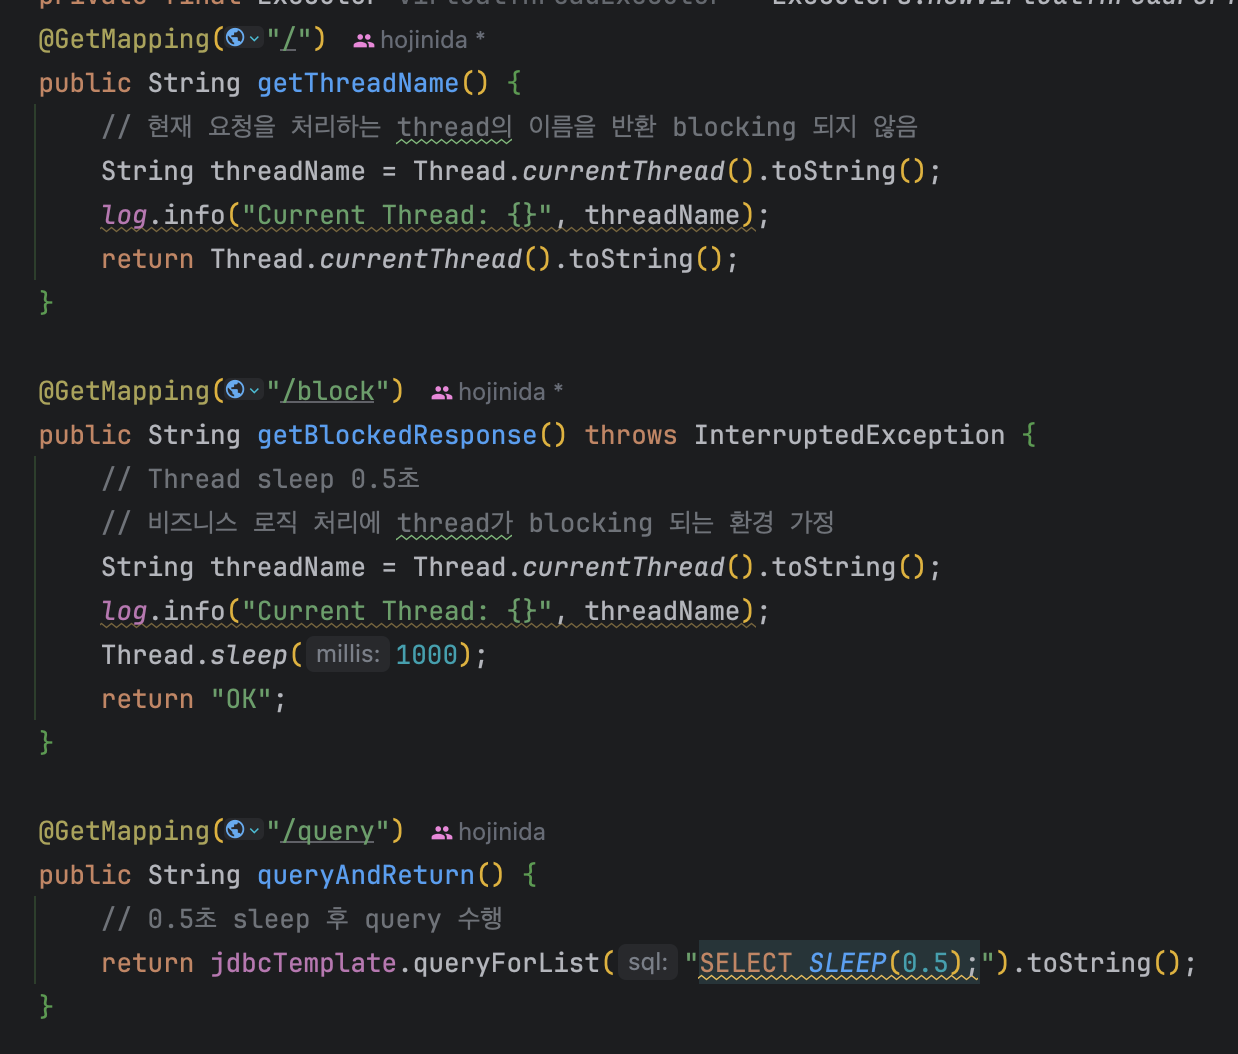Image resolution: width=1238 pixels, height=1054 pixels.
Task: Click author icon above getThreadName method
Action: 364,40
